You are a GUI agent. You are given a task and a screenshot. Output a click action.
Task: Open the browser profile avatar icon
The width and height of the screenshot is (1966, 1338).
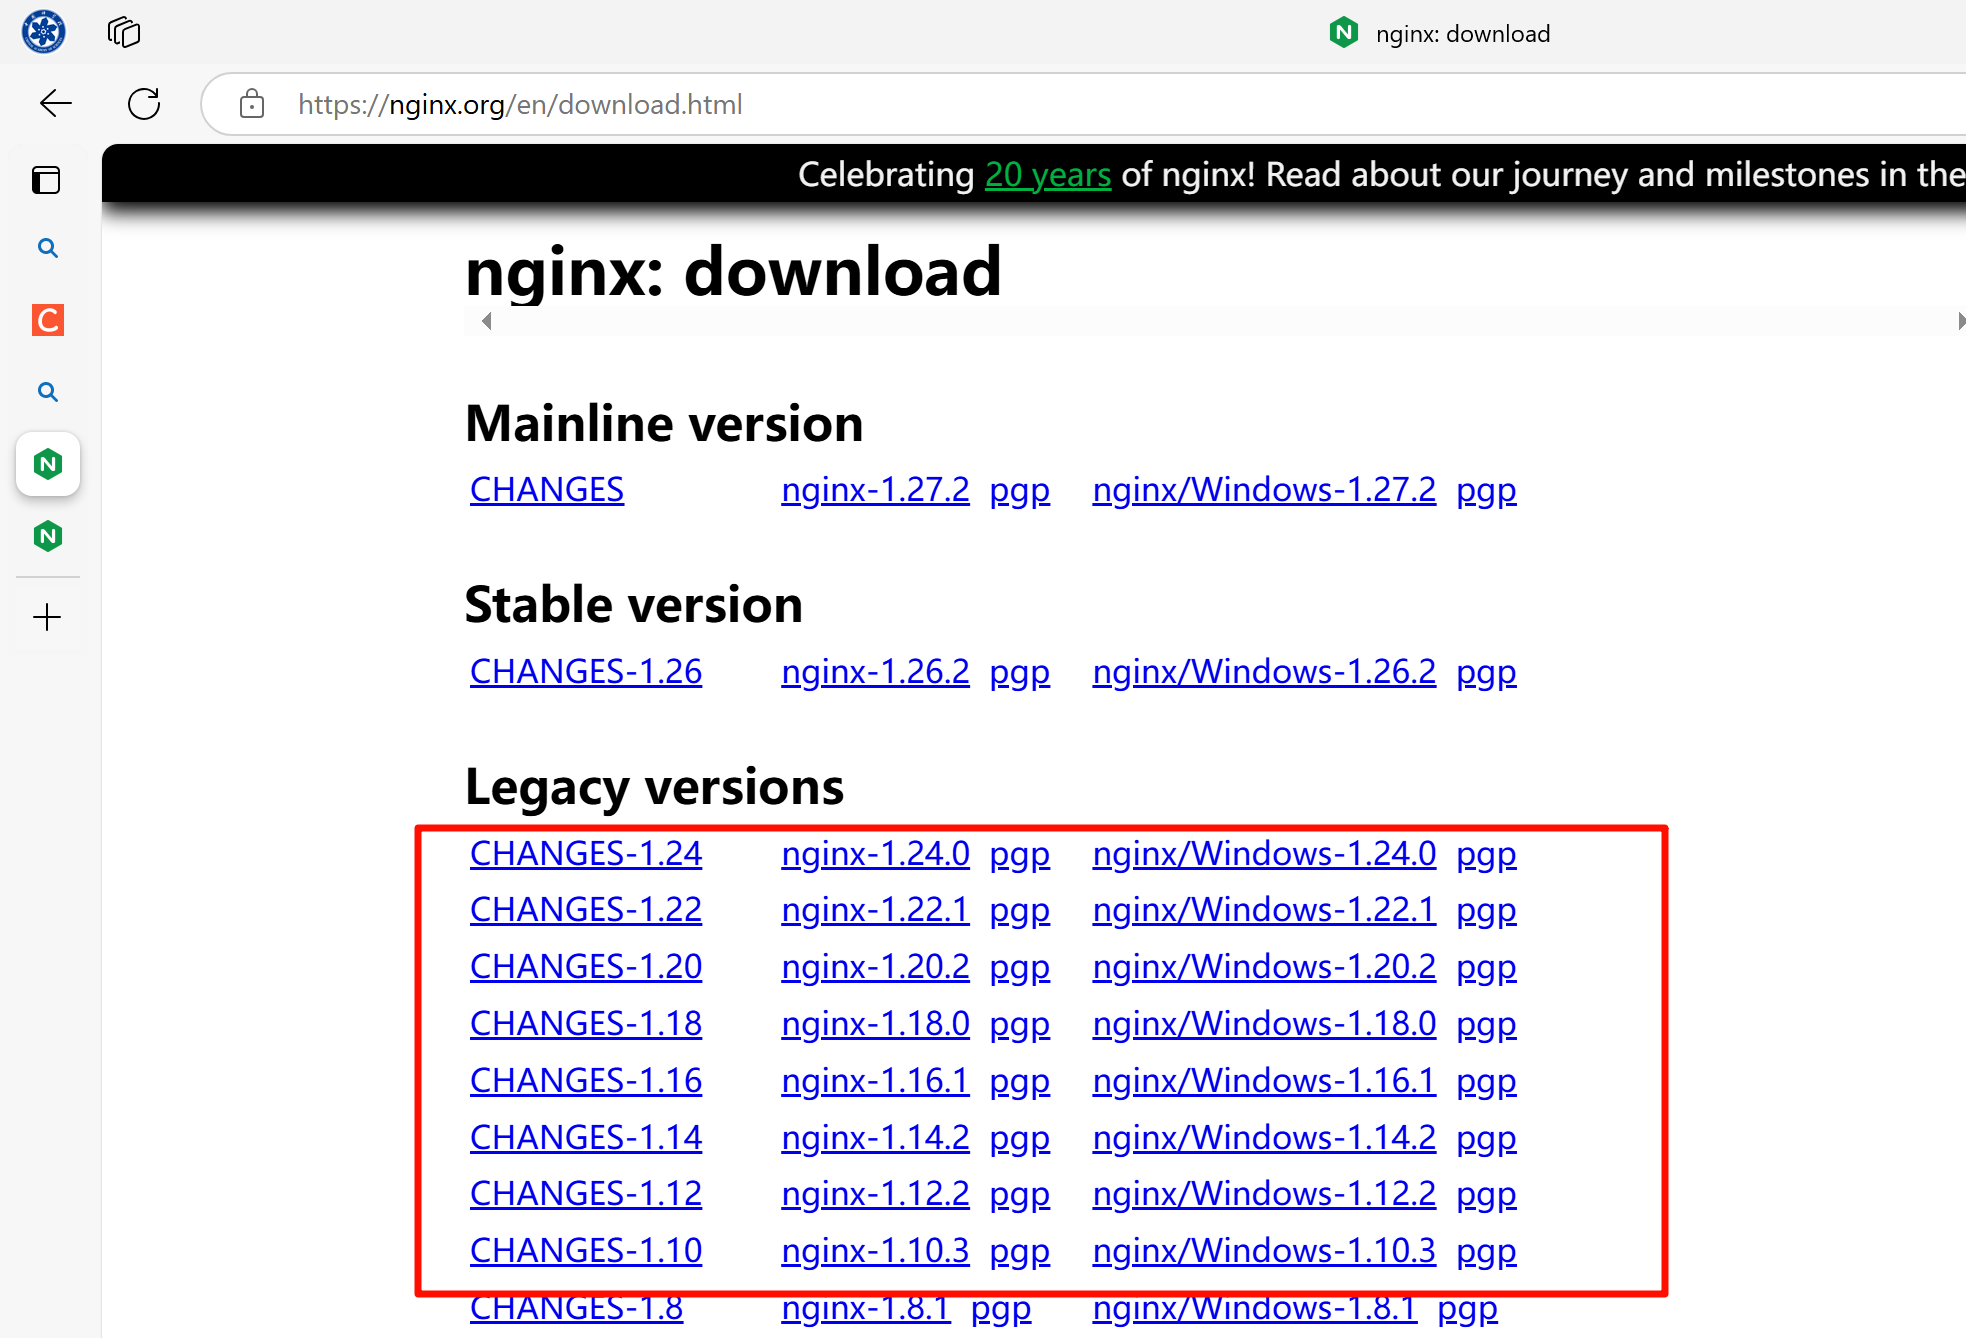(44, 32)
